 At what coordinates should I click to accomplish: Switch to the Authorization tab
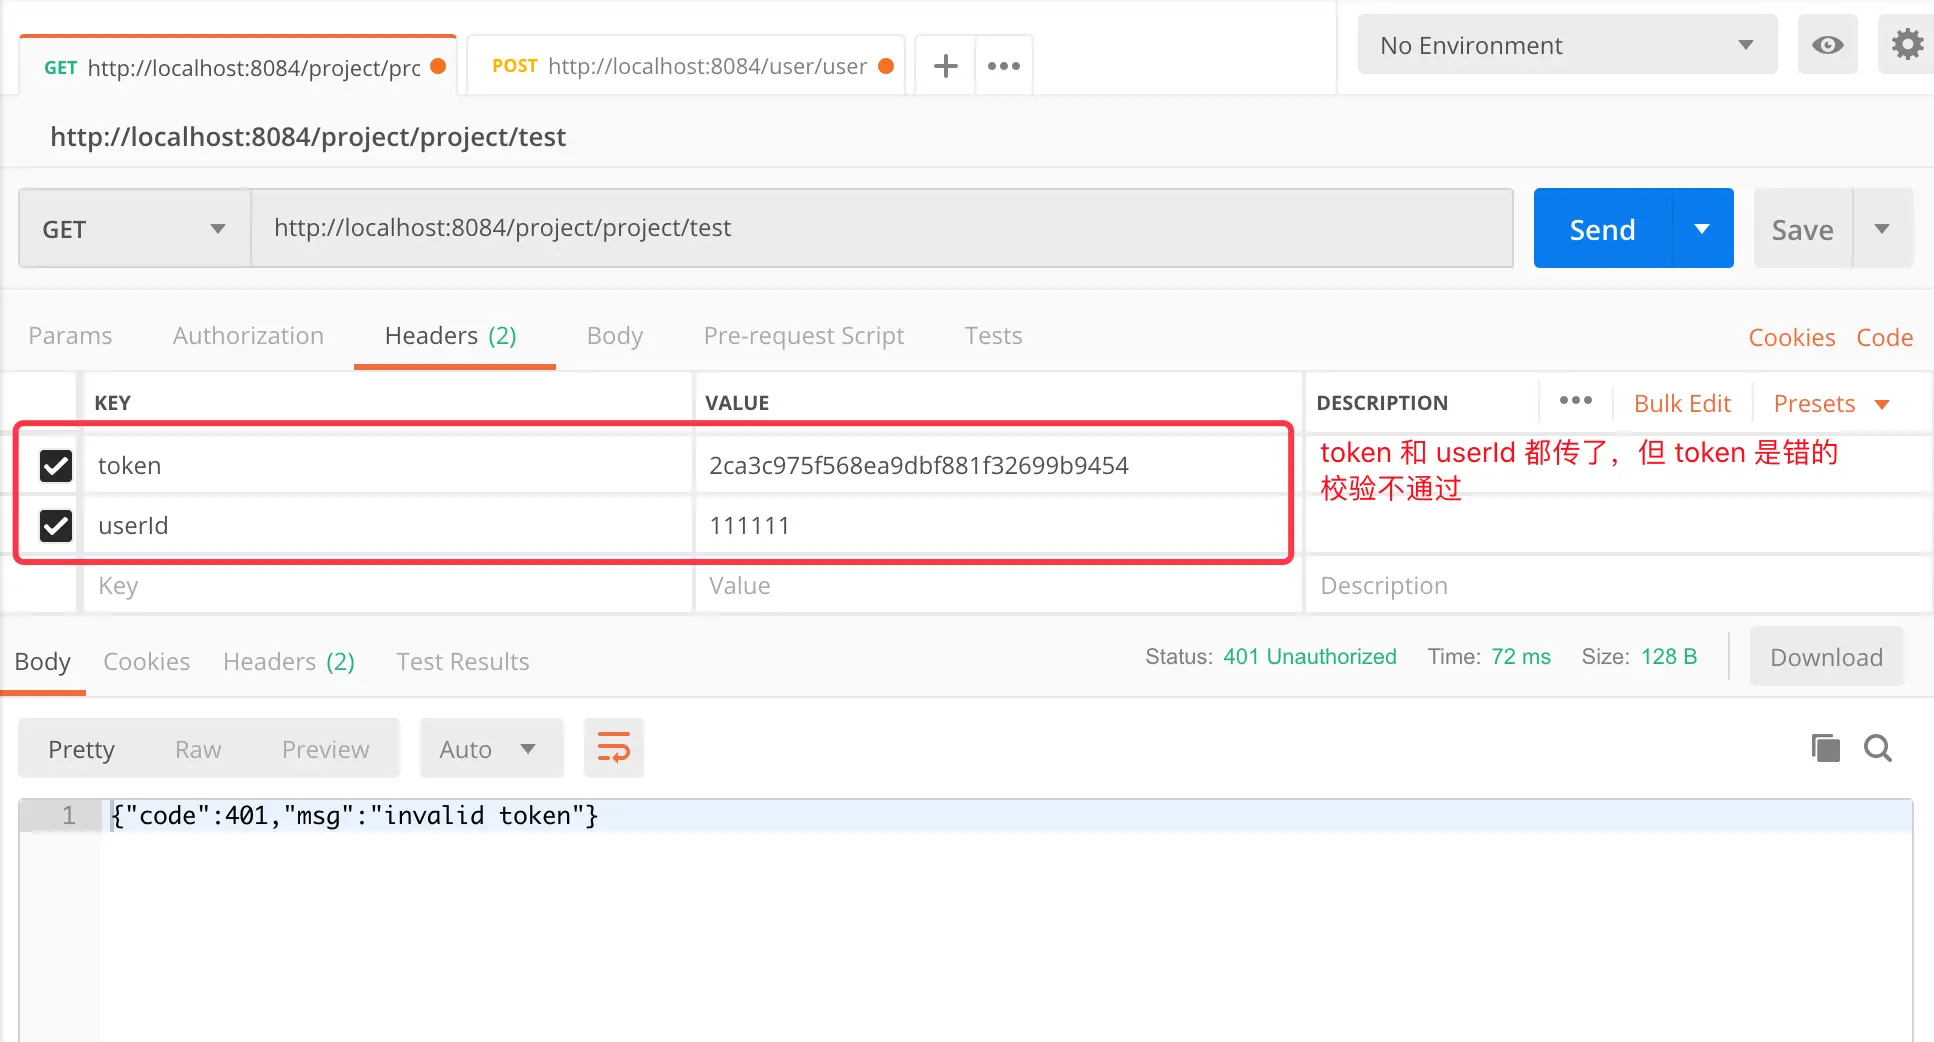pos(248,336)
